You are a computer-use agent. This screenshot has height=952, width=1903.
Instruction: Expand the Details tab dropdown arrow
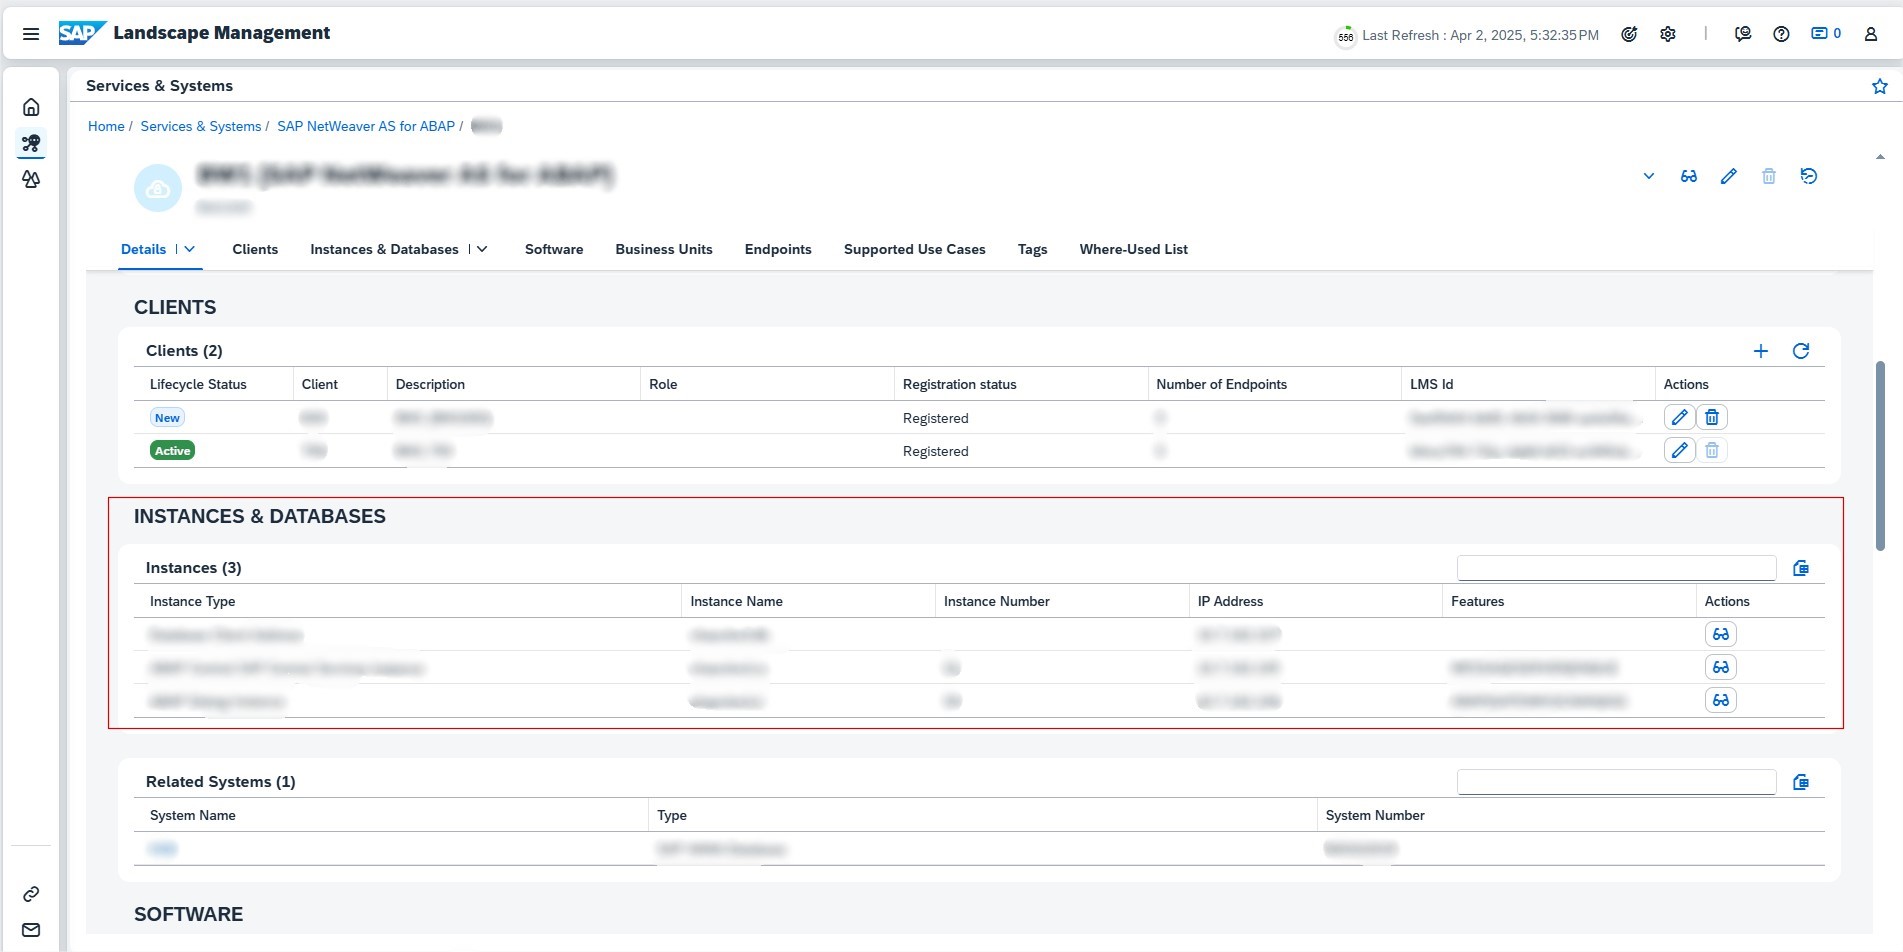click(189, 249)
